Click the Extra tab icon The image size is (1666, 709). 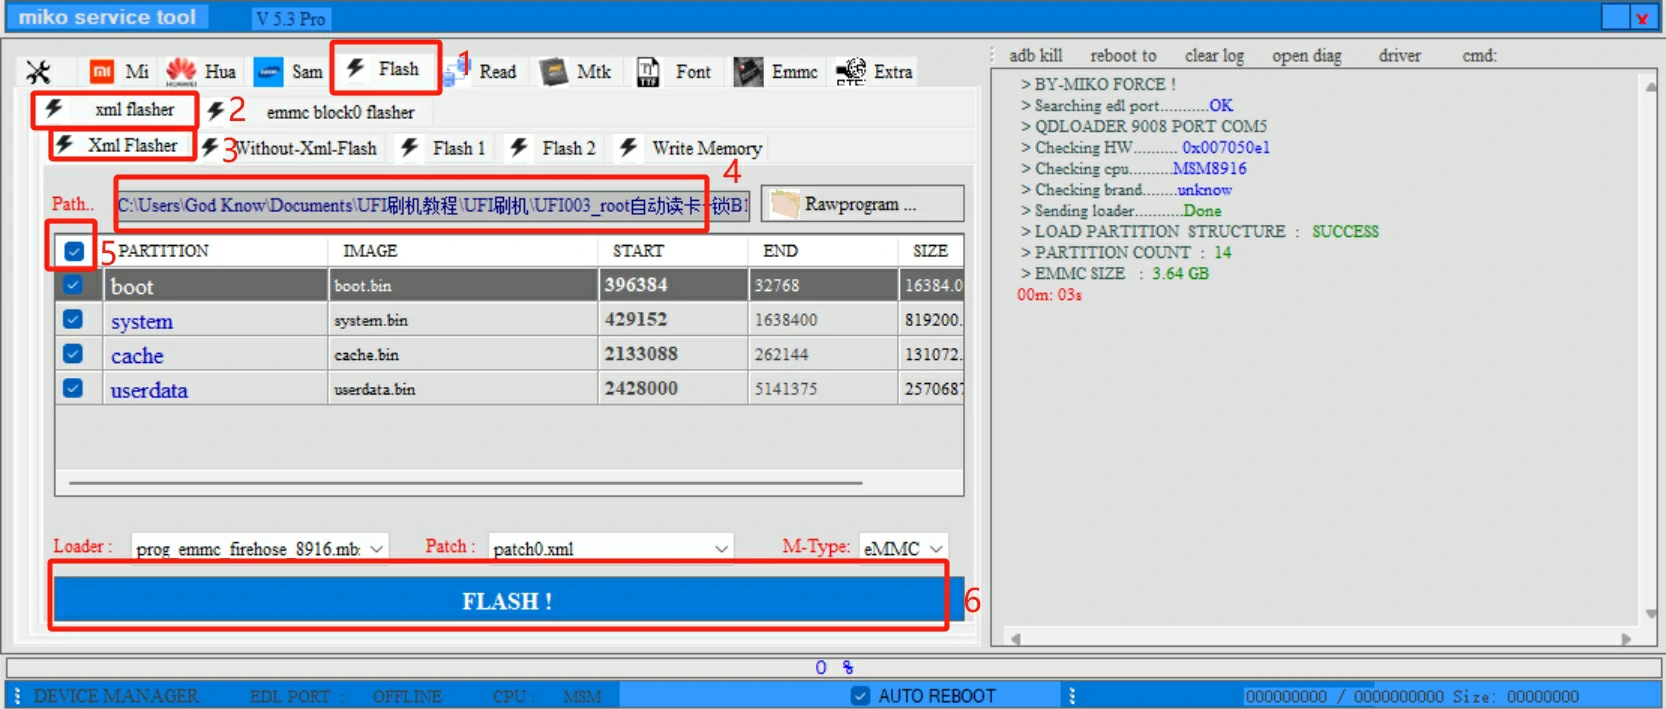(851, 71)
